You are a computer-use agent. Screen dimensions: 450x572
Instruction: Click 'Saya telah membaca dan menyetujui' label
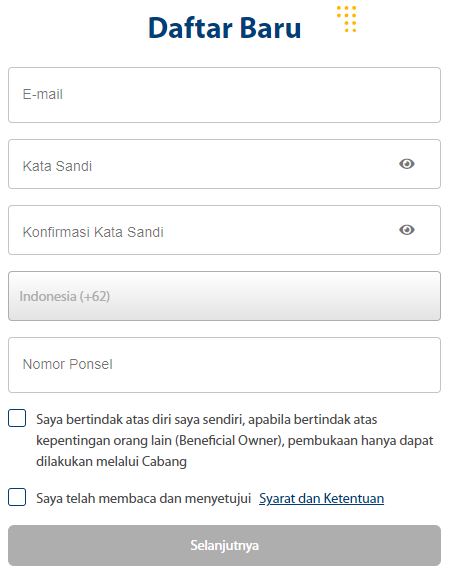144,498
